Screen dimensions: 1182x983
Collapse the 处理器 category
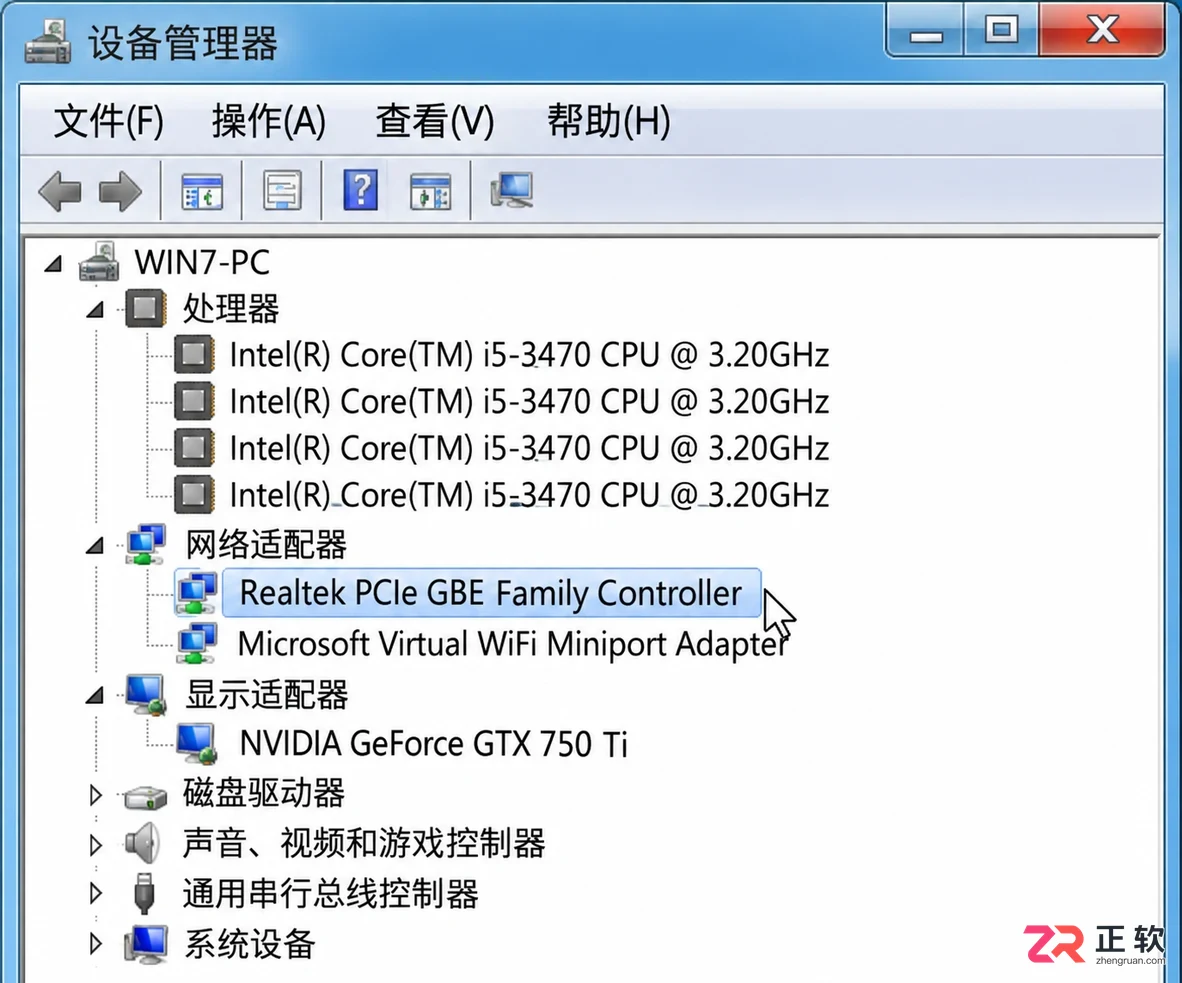[x=95, y=309]
